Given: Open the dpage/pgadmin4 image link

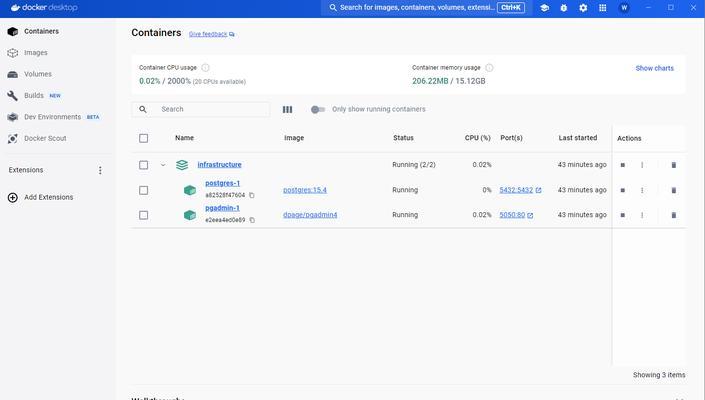Looking at the screenshot, I should click(x=310, y=215).
